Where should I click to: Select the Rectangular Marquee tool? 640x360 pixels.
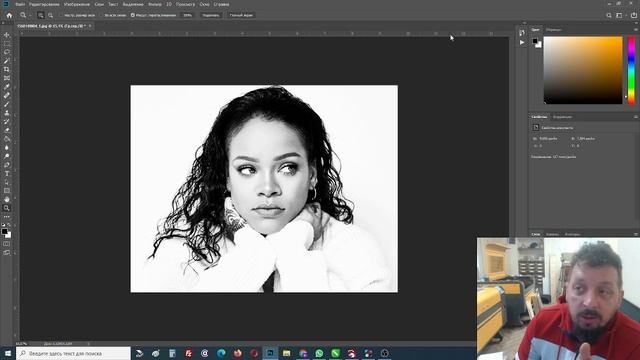7,44
